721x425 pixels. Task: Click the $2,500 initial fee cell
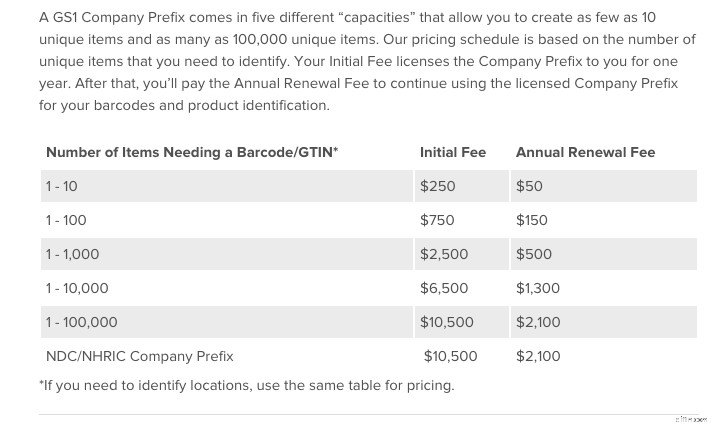[x=444, y=254]
